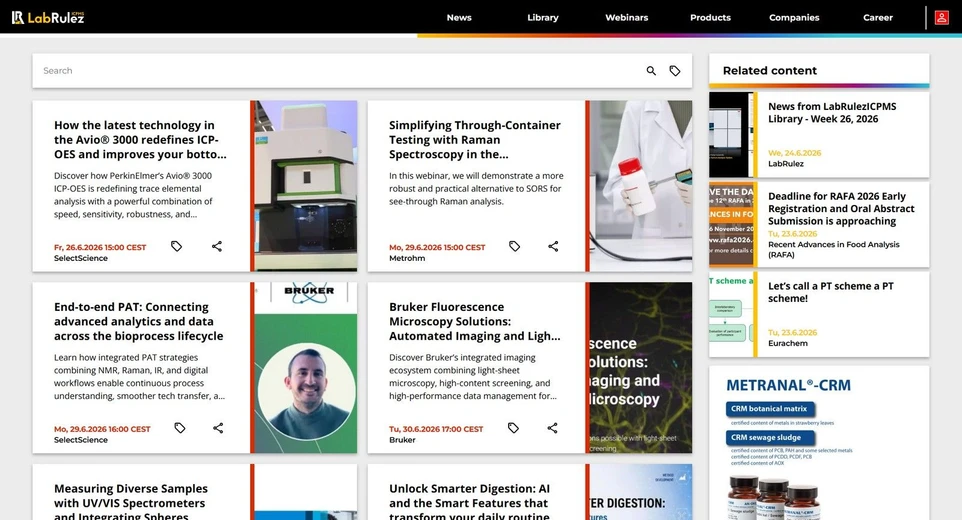Open News from LabRulezICPMS Library Week 26
The image size is (962, 520).
pos(832,113)
